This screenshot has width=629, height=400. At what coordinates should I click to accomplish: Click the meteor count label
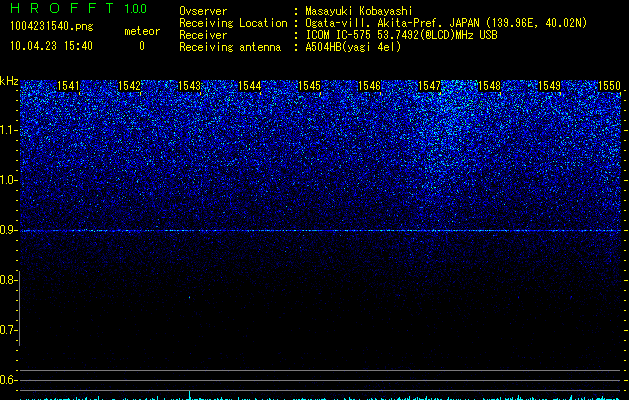click(142, 31)
